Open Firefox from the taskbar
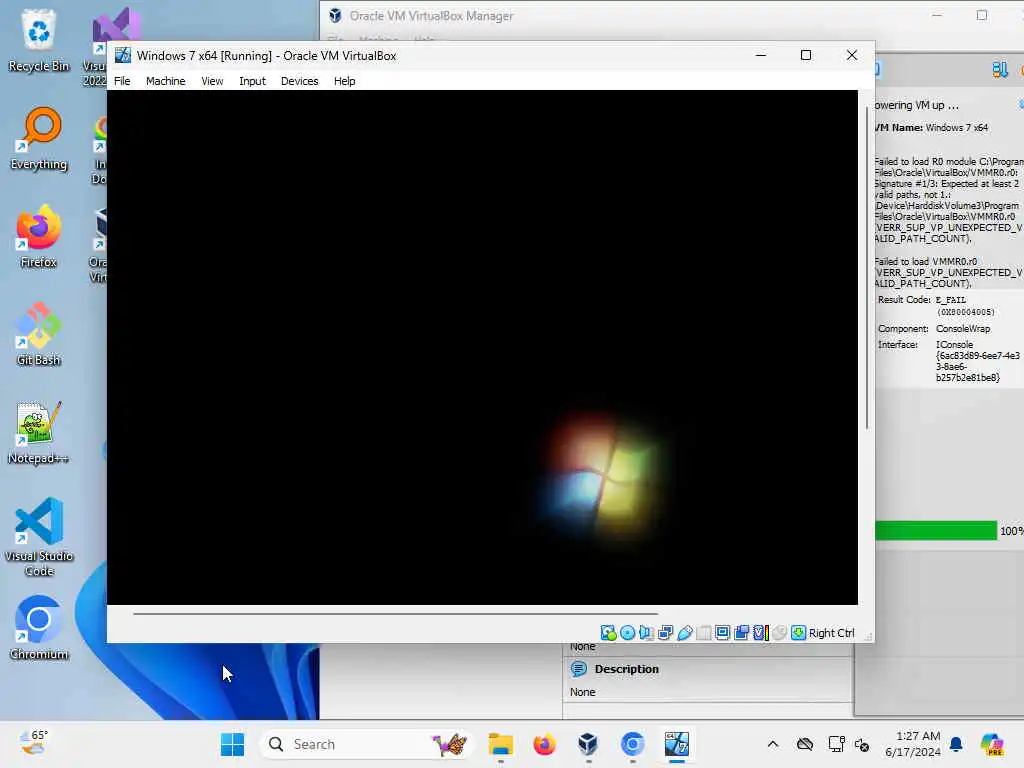 (x=544, y=744)
